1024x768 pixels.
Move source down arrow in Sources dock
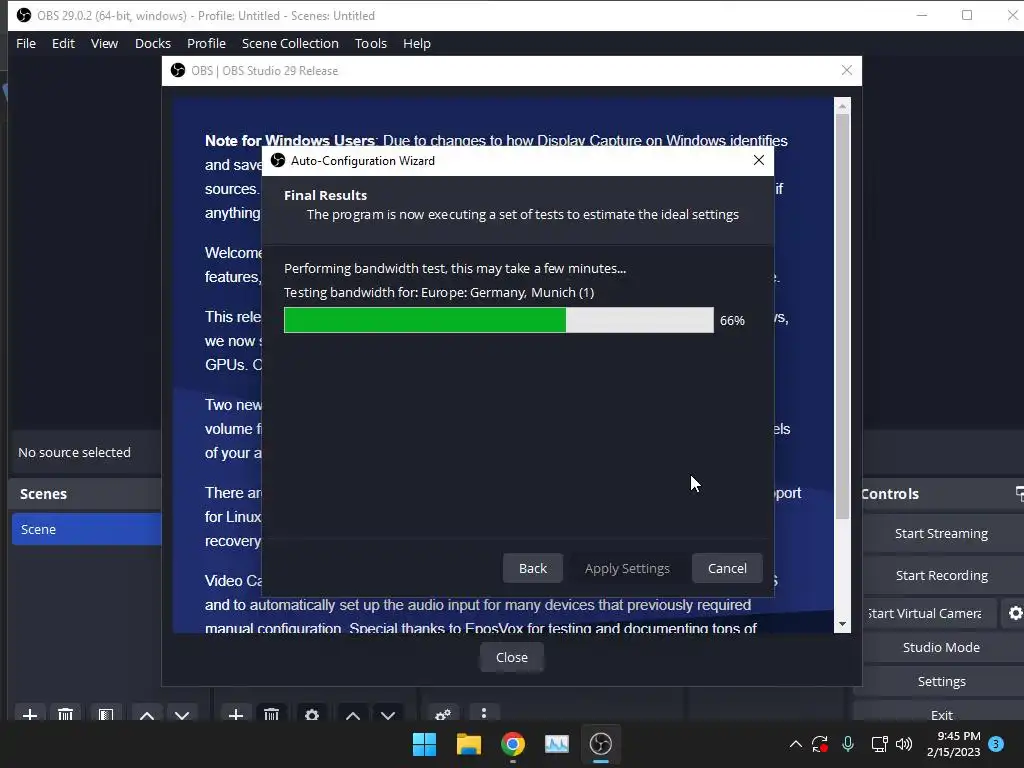[388, 714]
